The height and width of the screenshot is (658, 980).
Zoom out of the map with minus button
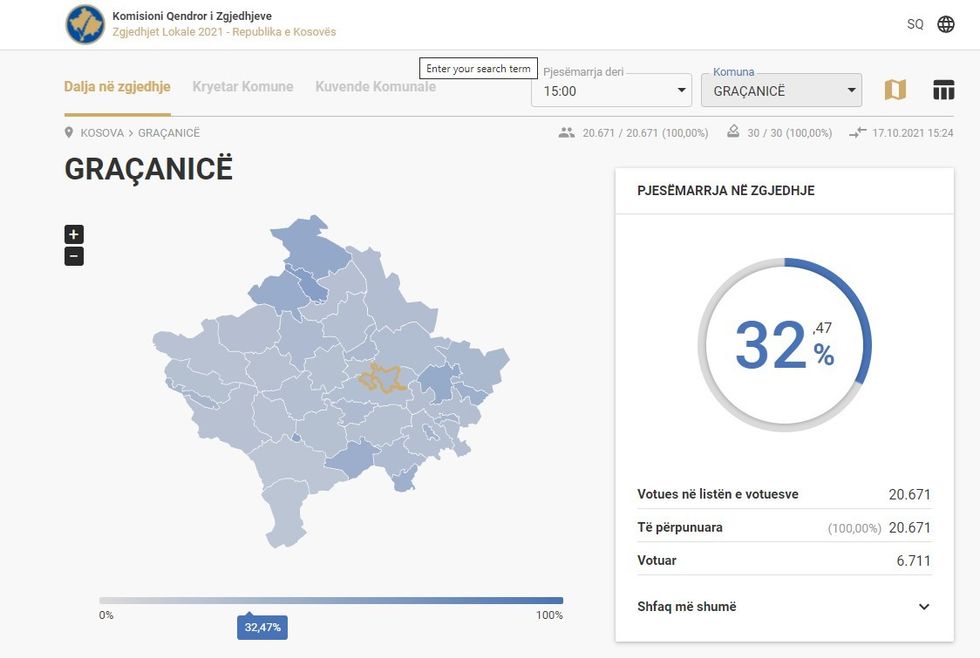coord(74,257)
